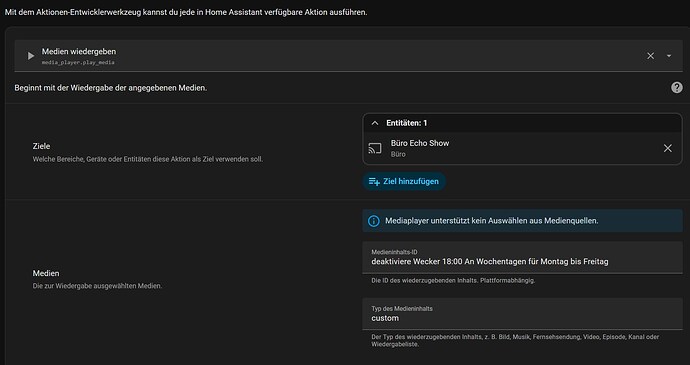The width and height of the screenshot is (690, 365).
Task: Click the info icon in the Mediaplayer notice
Action: pos(374,221)
